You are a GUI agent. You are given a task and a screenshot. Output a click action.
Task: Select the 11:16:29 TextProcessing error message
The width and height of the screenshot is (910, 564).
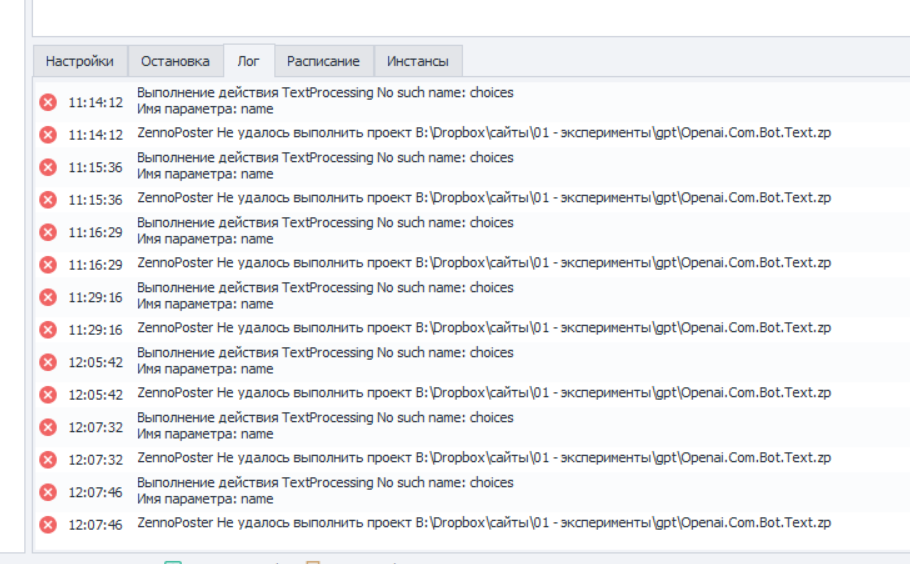(x=324, y=231)
